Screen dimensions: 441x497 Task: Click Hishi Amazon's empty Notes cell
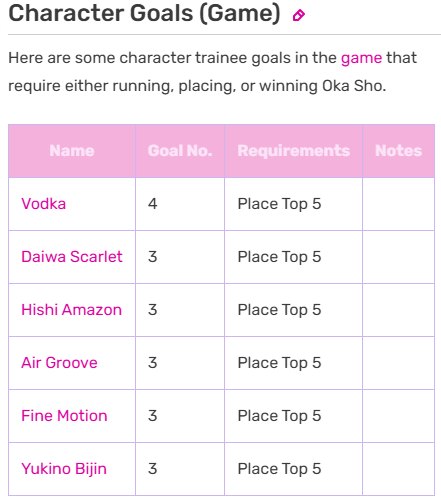(x=399, y=310)
